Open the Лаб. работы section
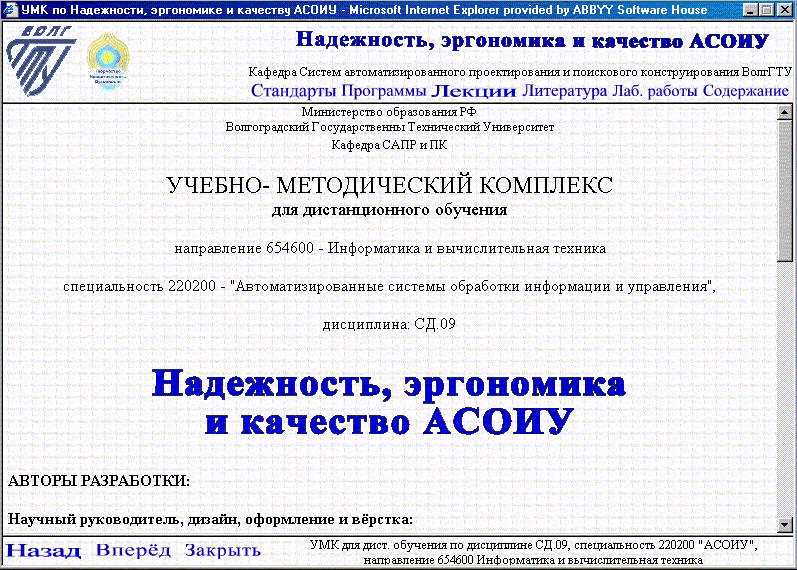Screen dimensions: 797x570 tap(654, 91)
